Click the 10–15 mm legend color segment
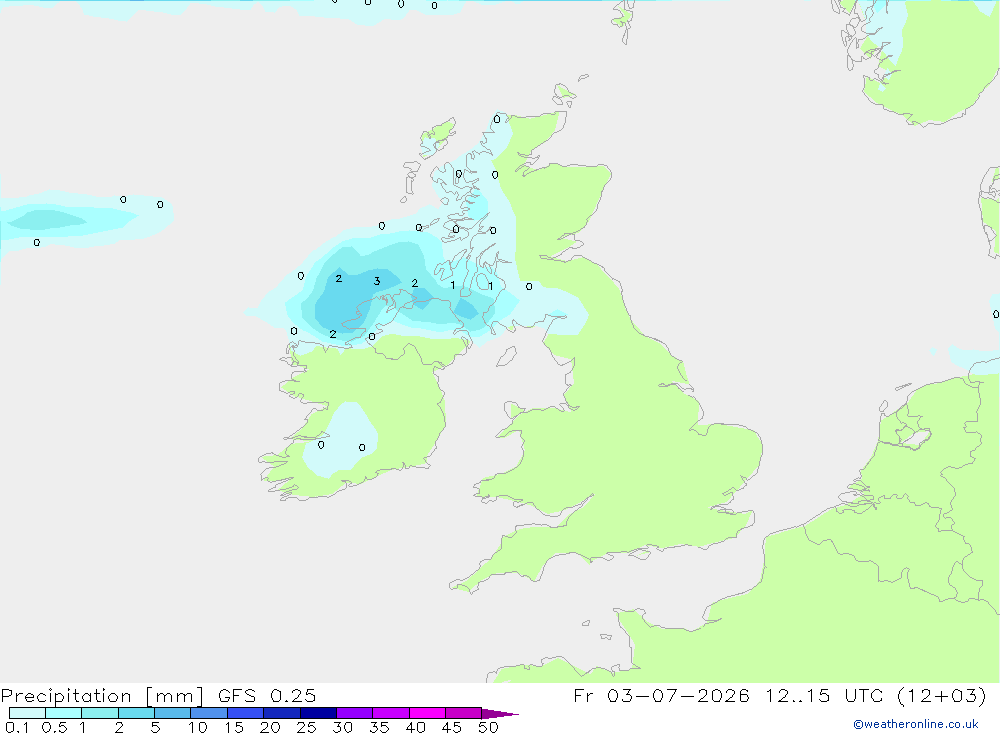Image resolution: width=1000 pixels, height=733 pixels. (x=209, y=713)
